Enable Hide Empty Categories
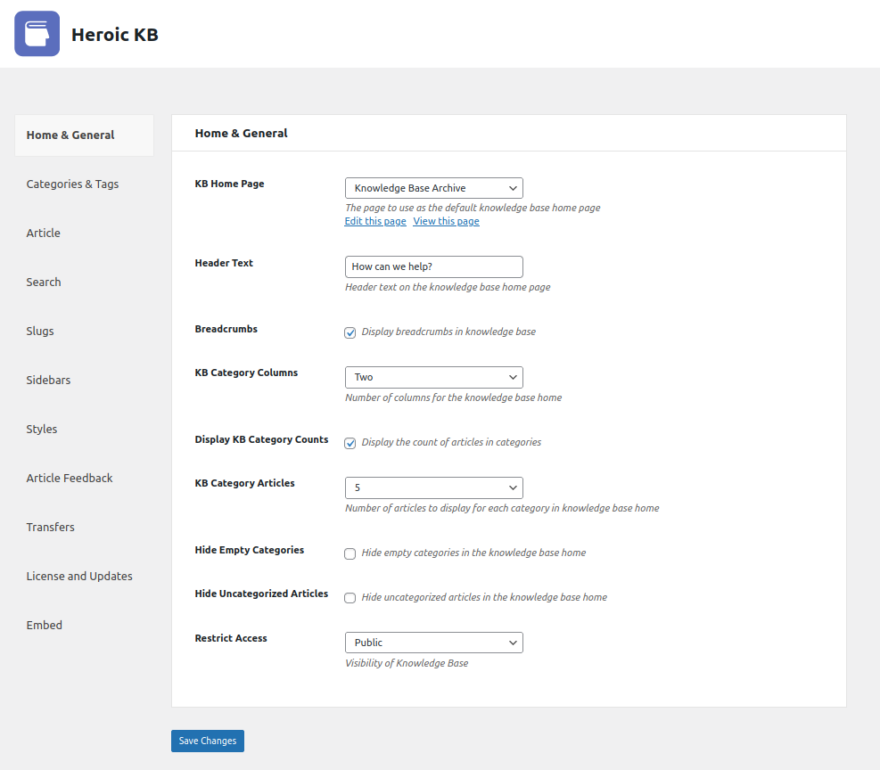Viewport: 880px width, 770px height. pyautogui.click(x=350, y=553)
